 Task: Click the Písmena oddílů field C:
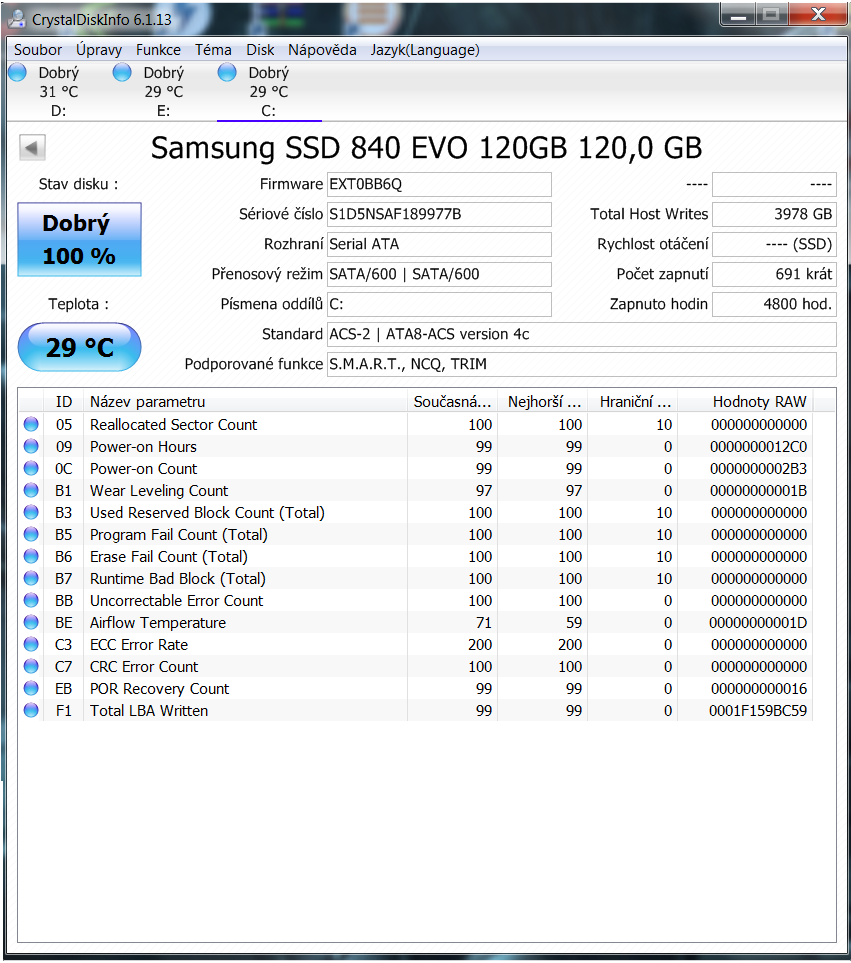tap(439, 305)
